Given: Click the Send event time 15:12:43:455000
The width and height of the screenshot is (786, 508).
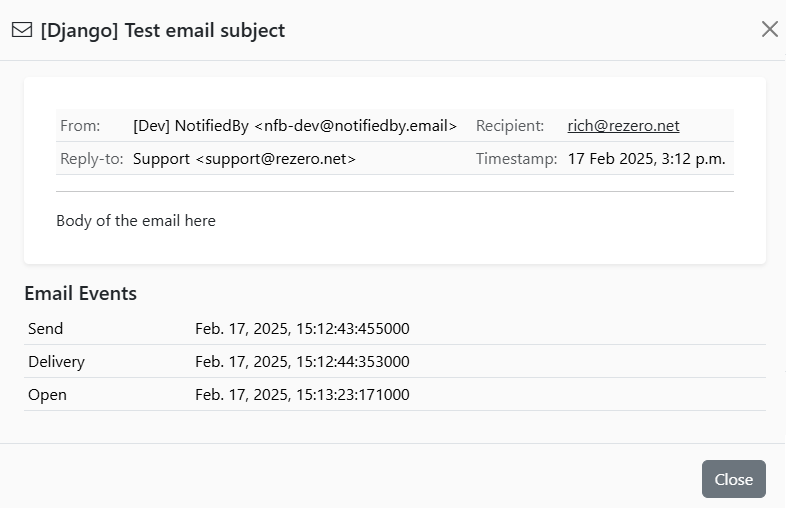Looking at the screenshot, I should click(302, 328).
